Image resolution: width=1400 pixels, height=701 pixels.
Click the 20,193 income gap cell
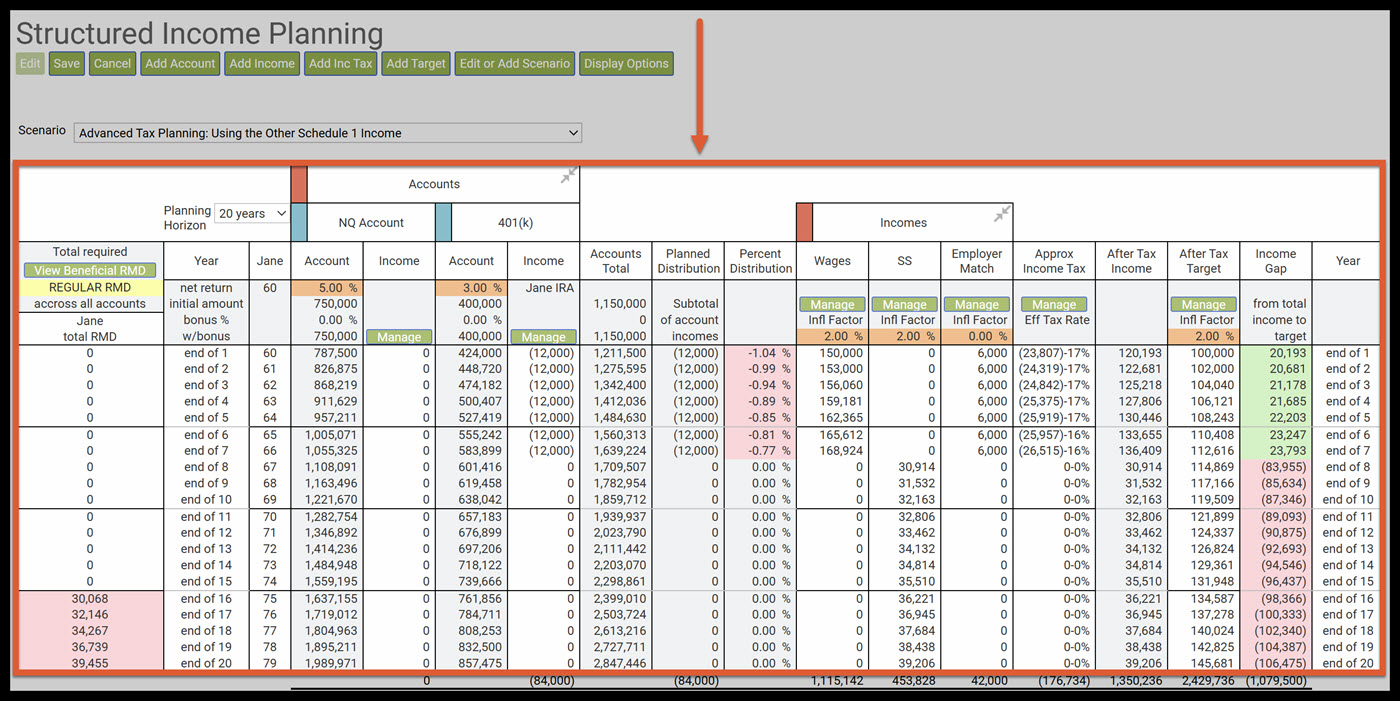[1275, 353]
